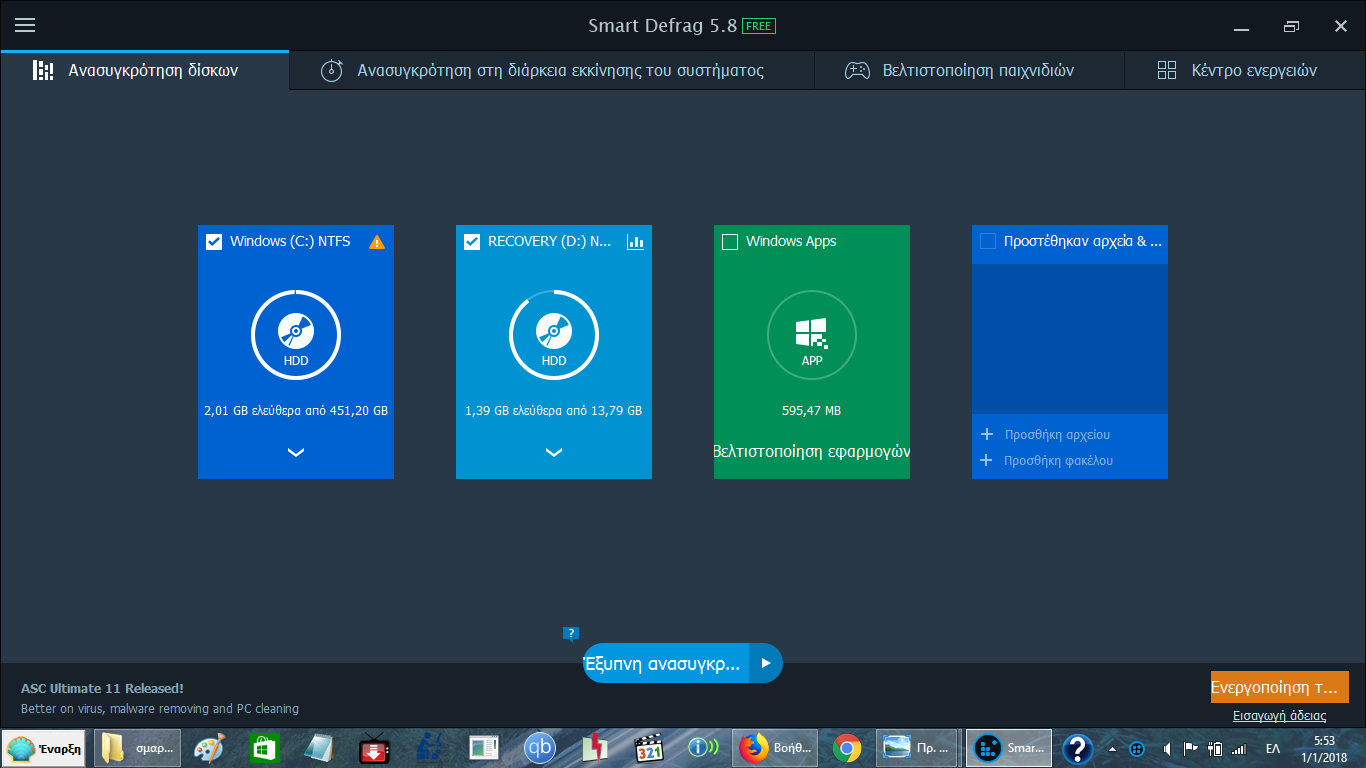
Task: Click the volume speaker tray icon
Action: [1166, 748]
